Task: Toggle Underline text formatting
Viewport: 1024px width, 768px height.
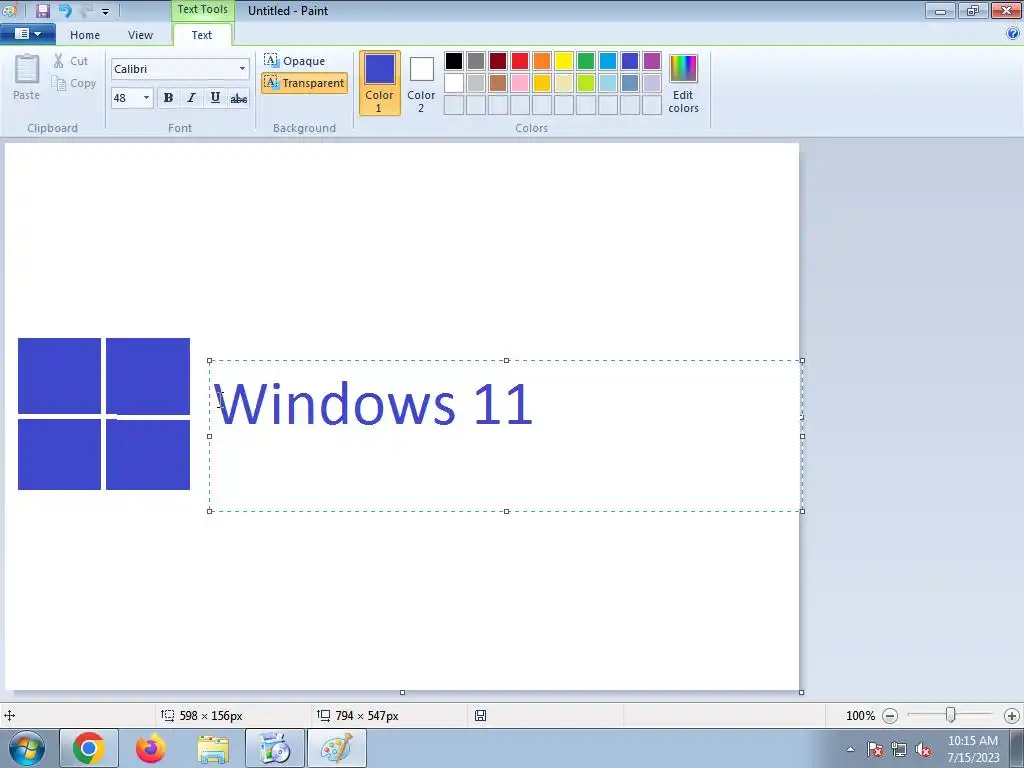Action: click(x=215, y=98)
